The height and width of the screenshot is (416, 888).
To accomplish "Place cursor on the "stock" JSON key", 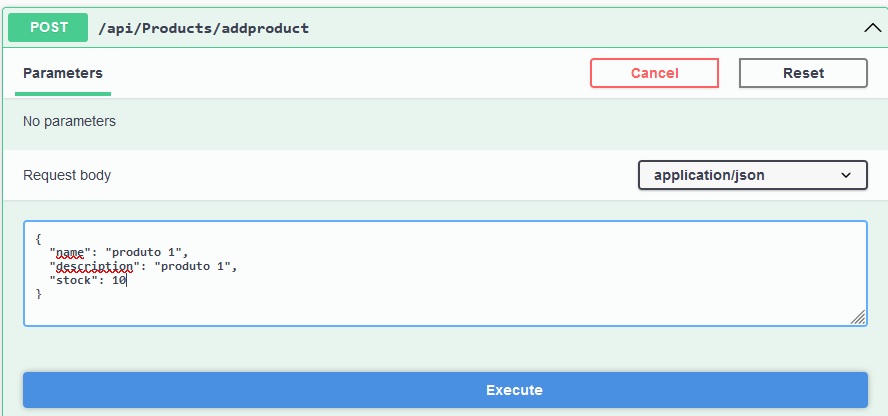I will 73,280.
